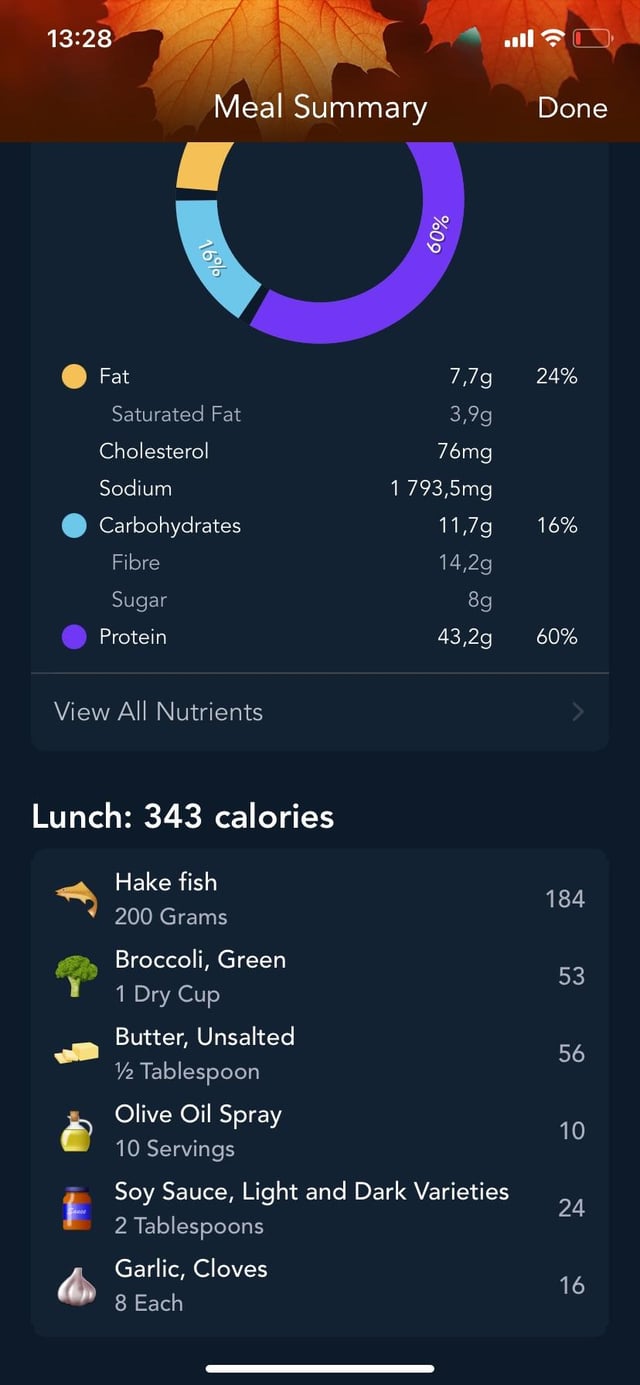640x1385 pixels.
Task: Open Butter, Unsalted food entry
Action: pos(205,1053)
